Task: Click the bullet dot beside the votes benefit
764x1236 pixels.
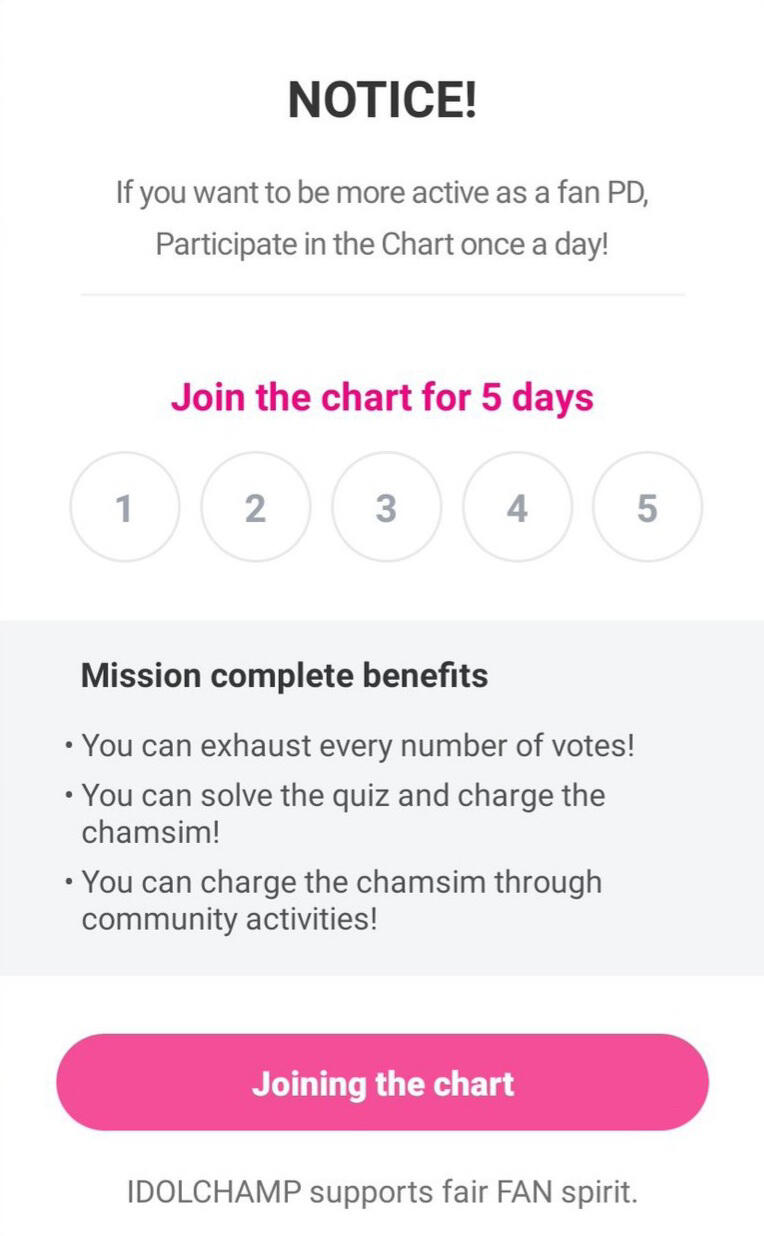Action: click(67, 747)
